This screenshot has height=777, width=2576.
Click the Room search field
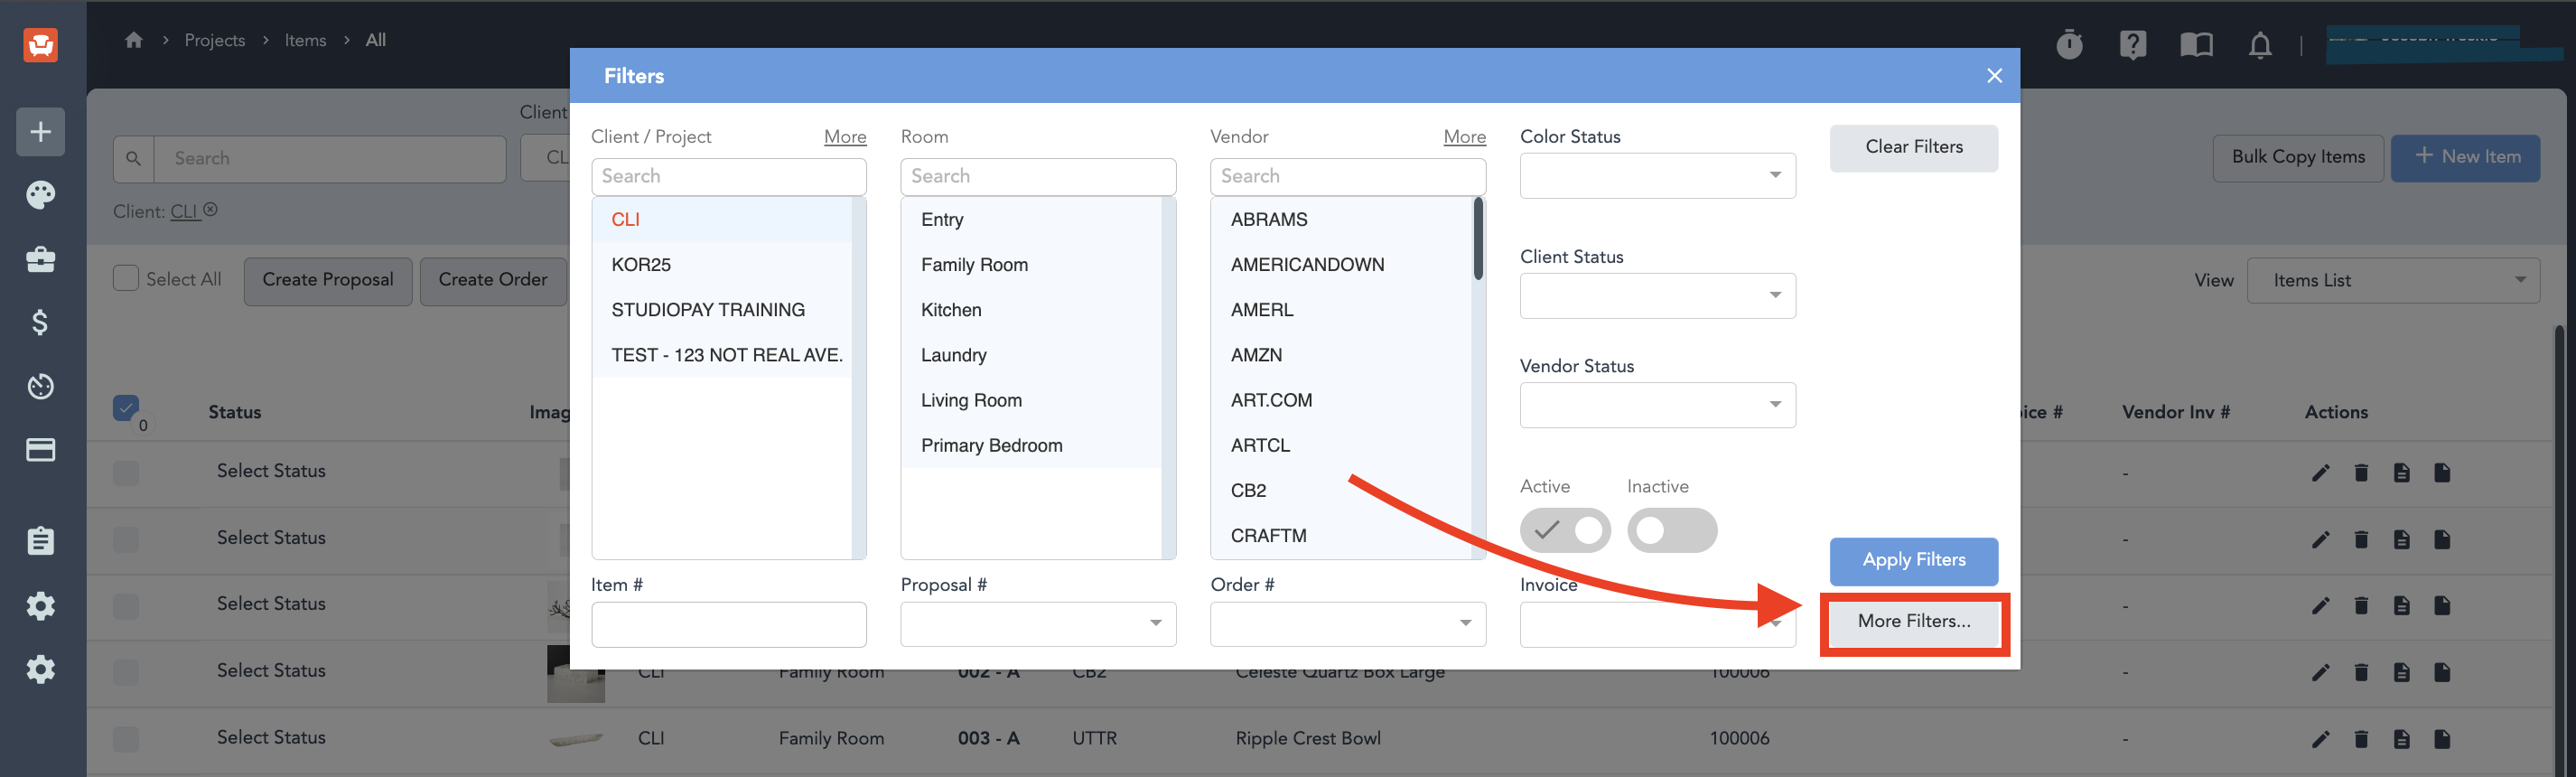pyautogui.click(x=1038, y=176)
